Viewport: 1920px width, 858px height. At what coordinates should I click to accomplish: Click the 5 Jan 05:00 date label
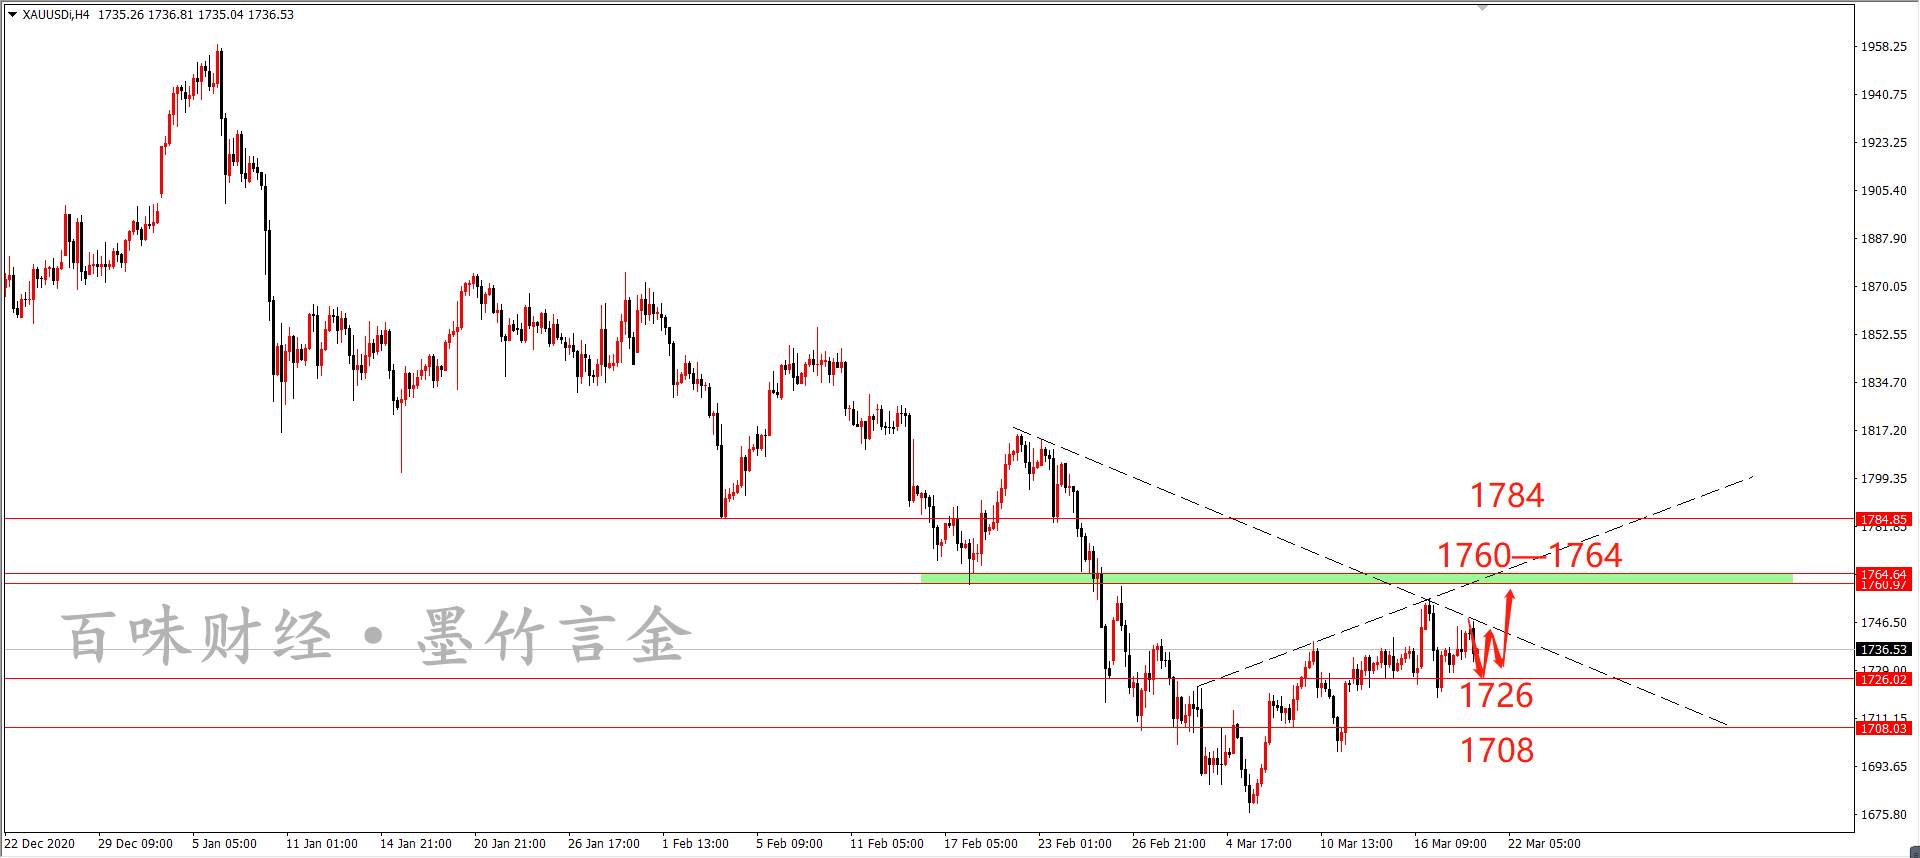coord(224,844)
